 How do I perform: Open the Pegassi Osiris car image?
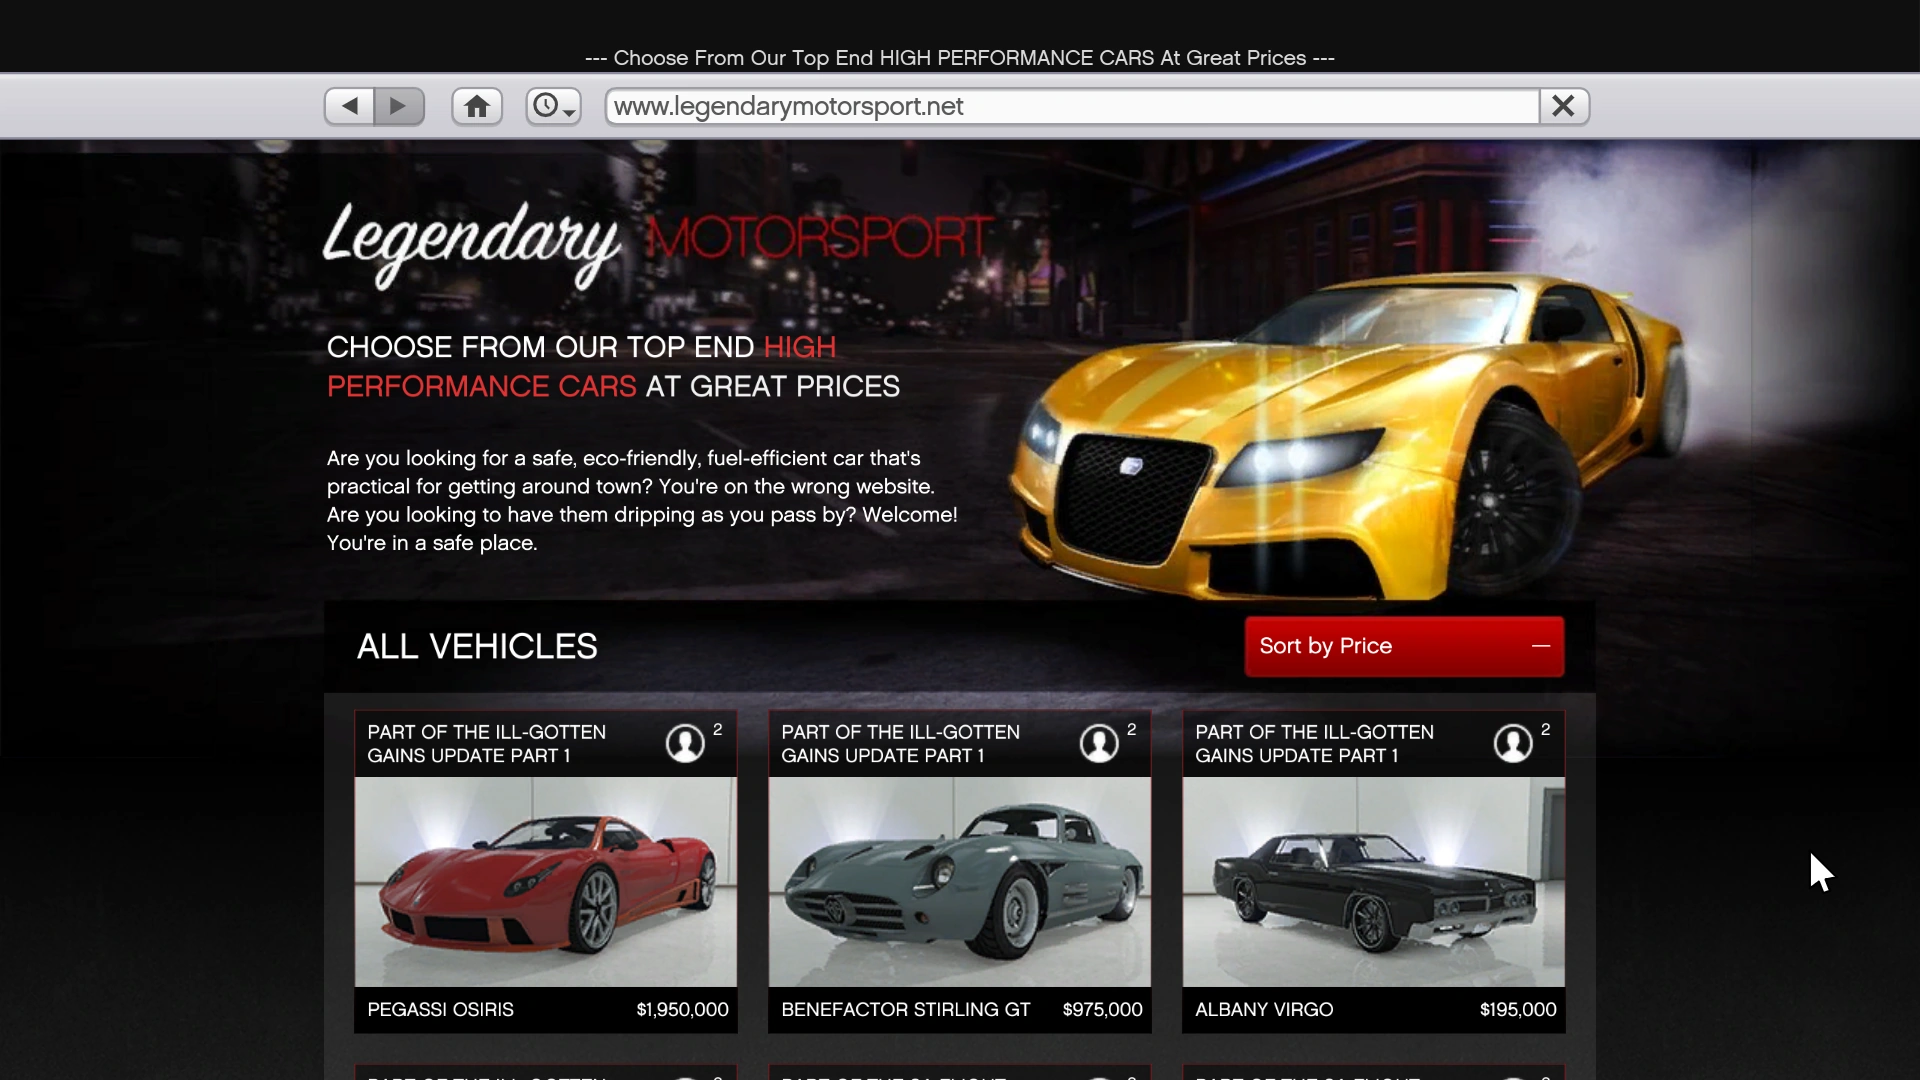[x=545, y=881]
